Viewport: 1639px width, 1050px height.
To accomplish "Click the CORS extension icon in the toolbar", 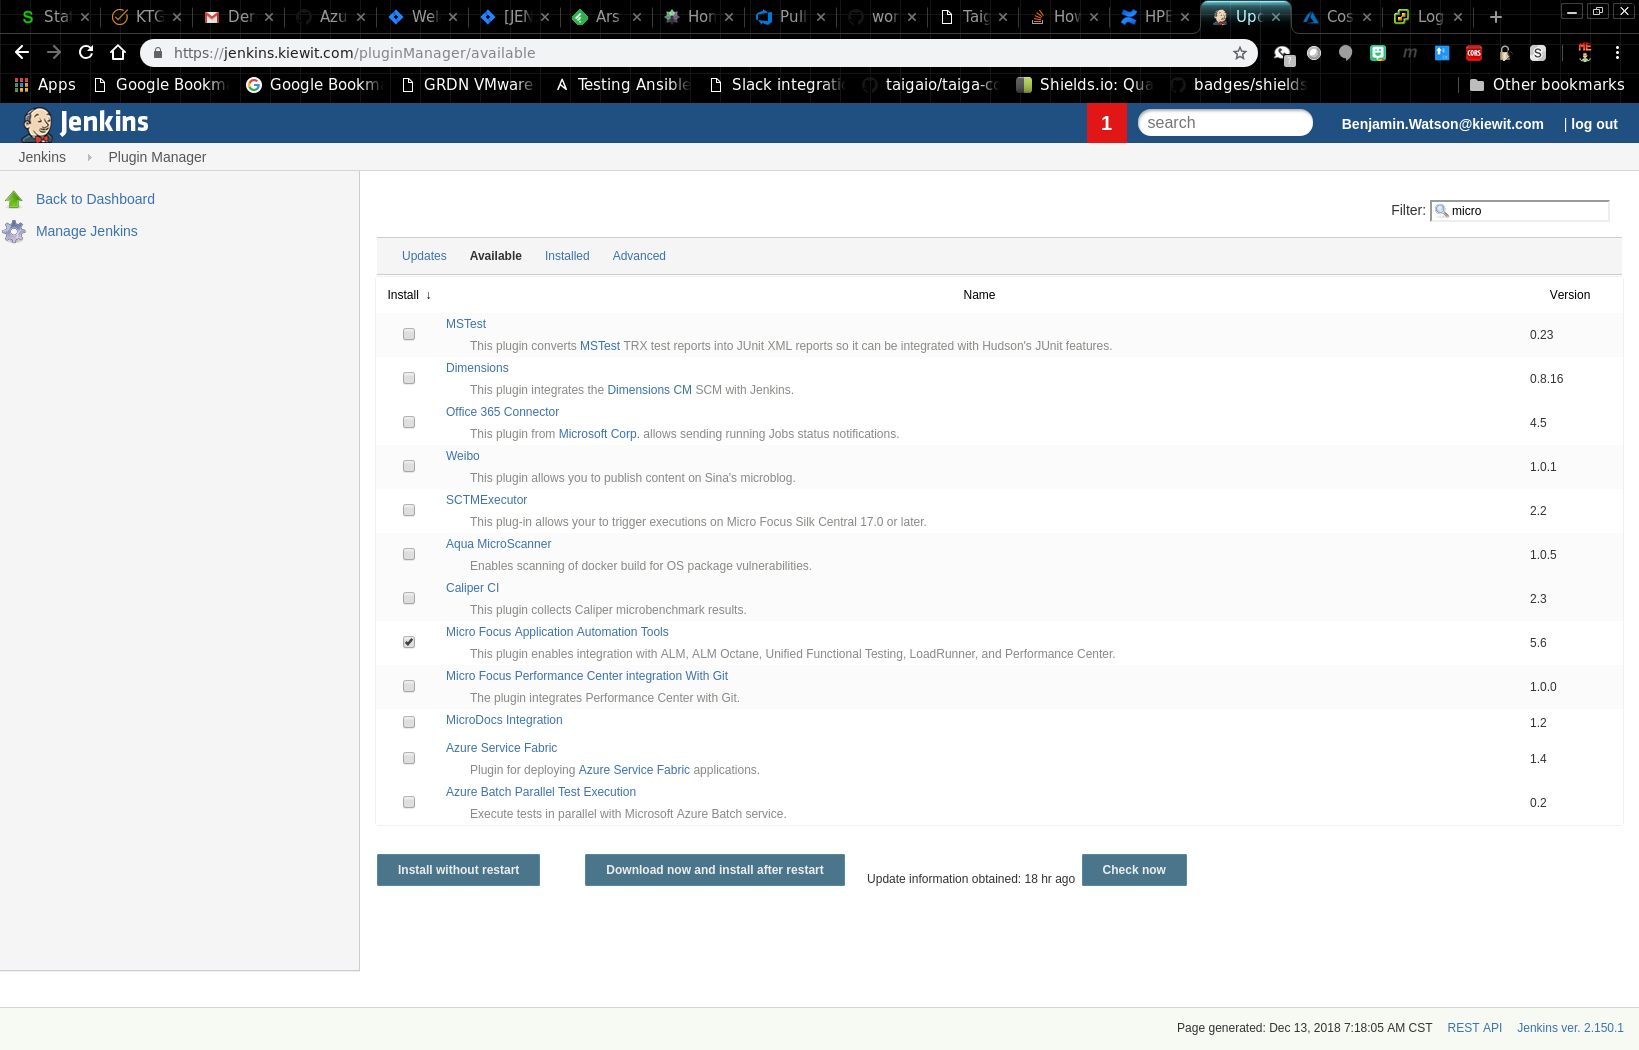I will point(1473,53).
